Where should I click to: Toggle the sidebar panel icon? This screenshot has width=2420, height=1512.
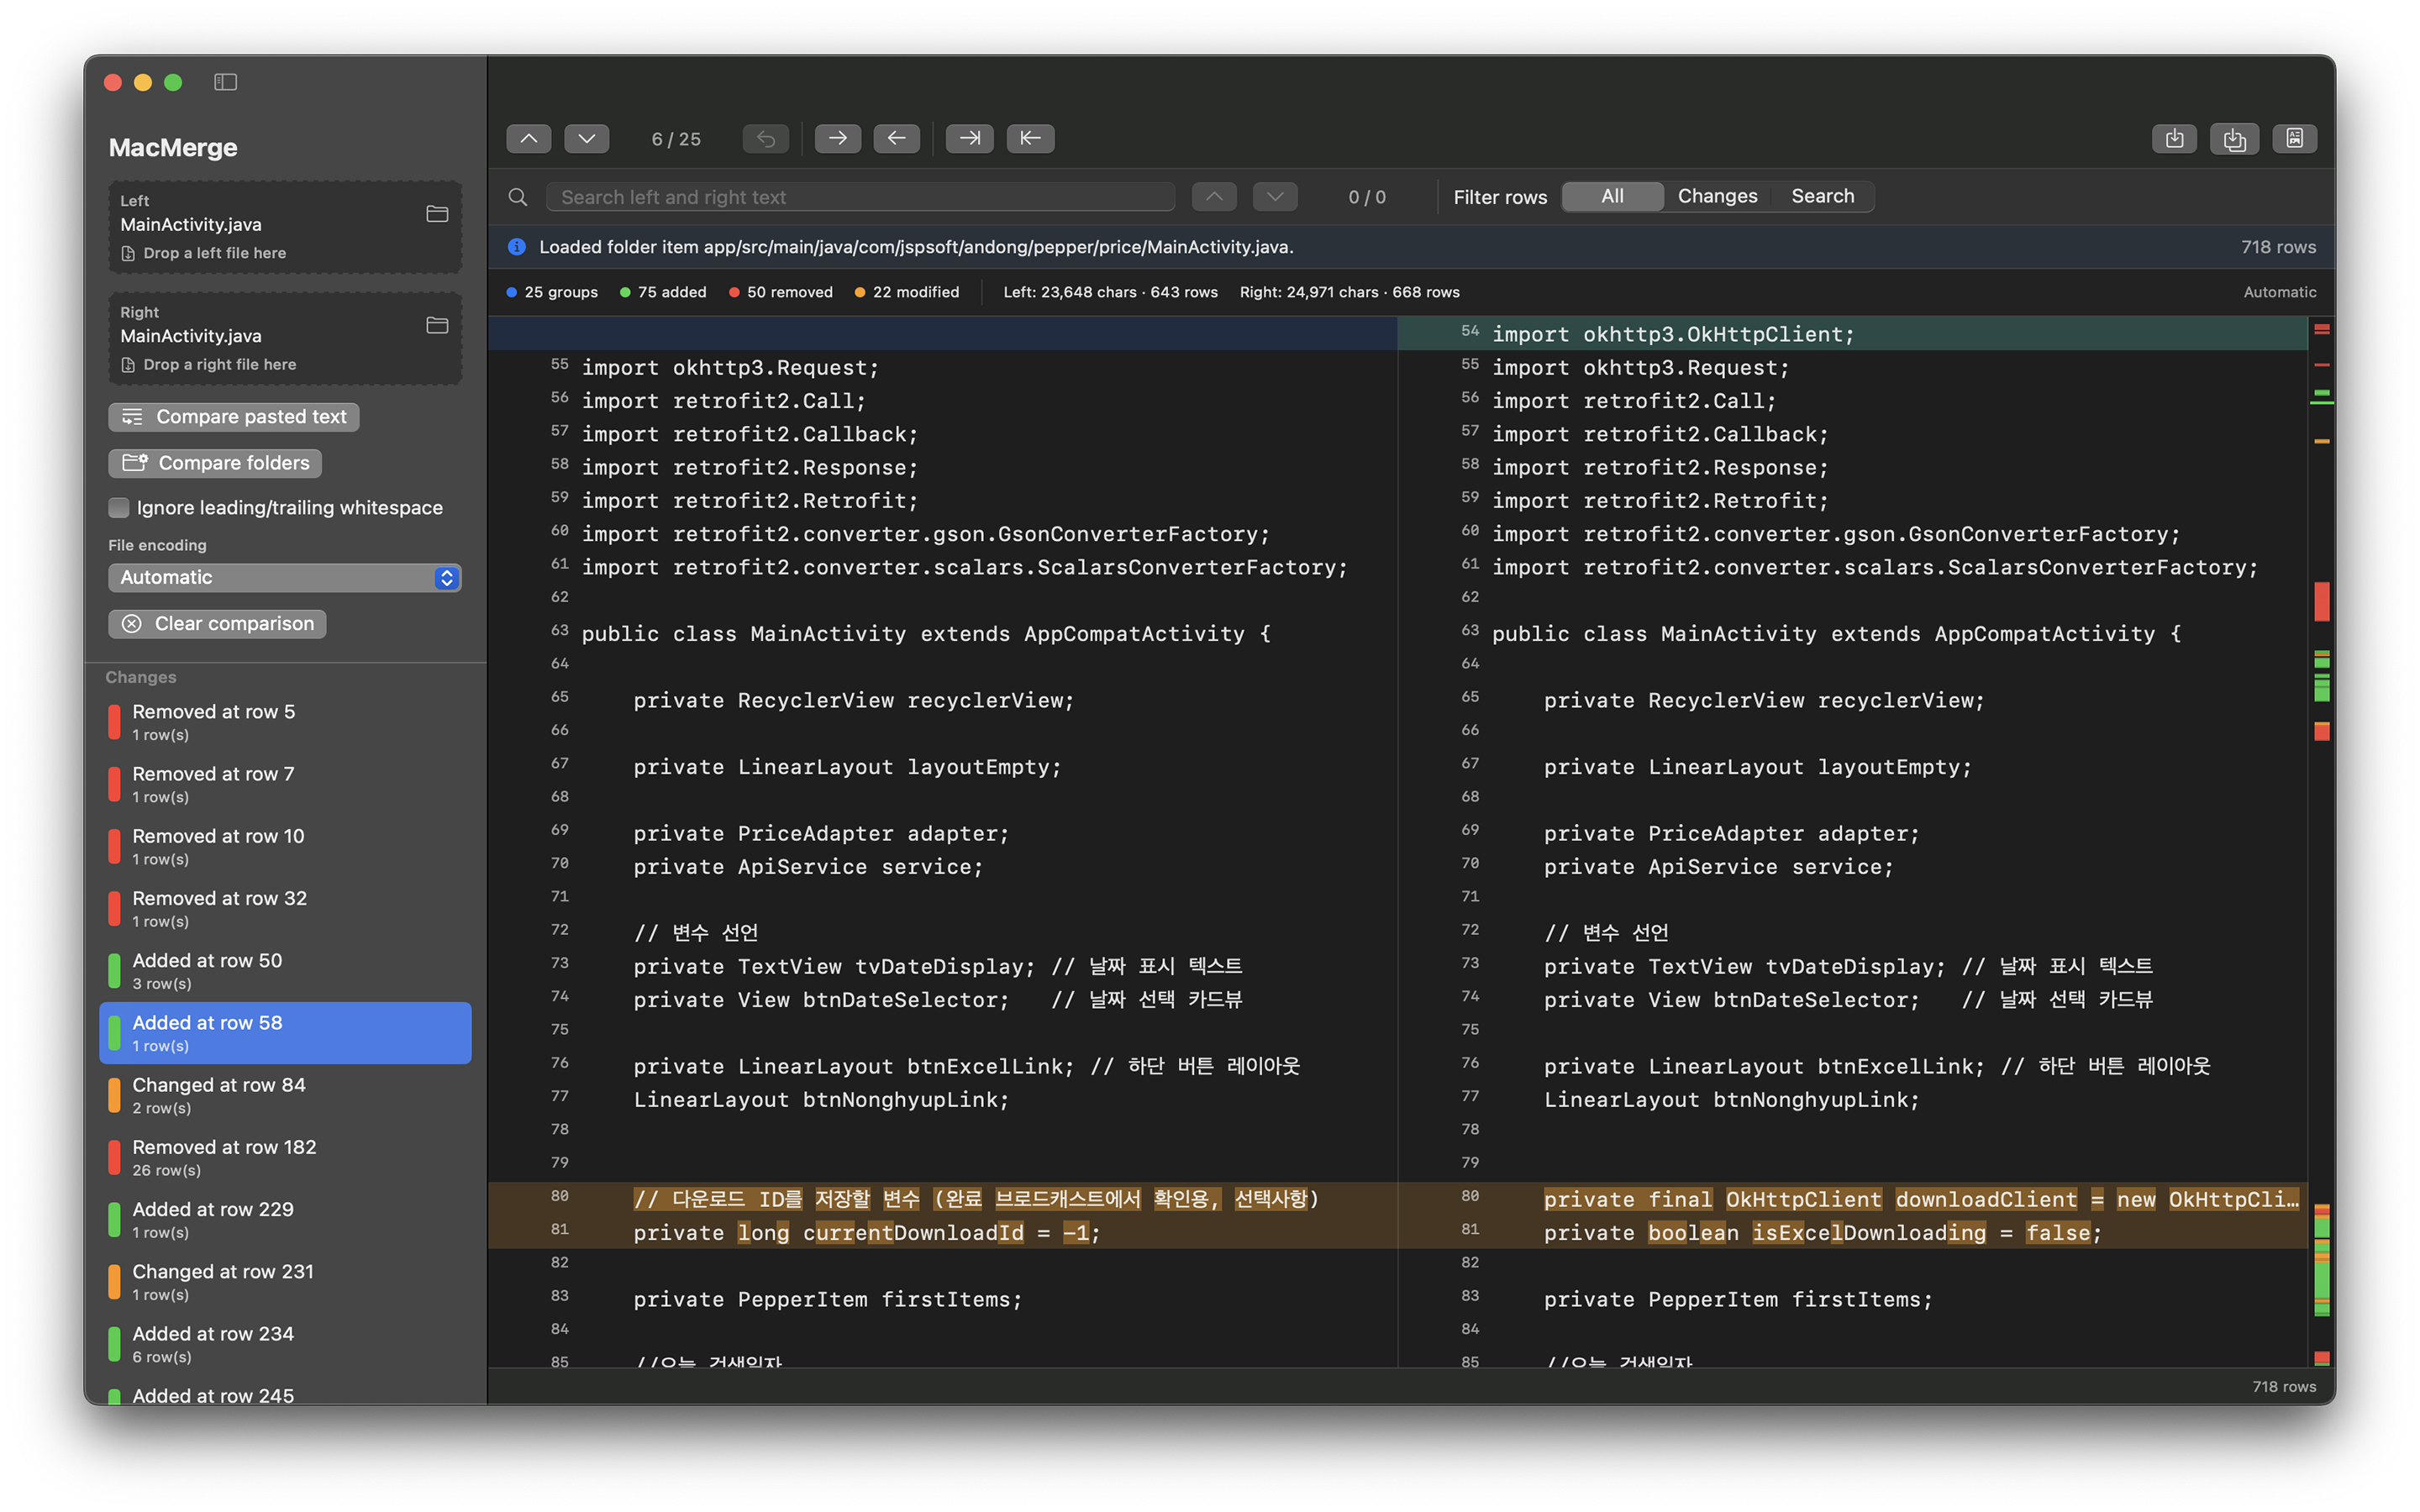(x=225, y=82)
